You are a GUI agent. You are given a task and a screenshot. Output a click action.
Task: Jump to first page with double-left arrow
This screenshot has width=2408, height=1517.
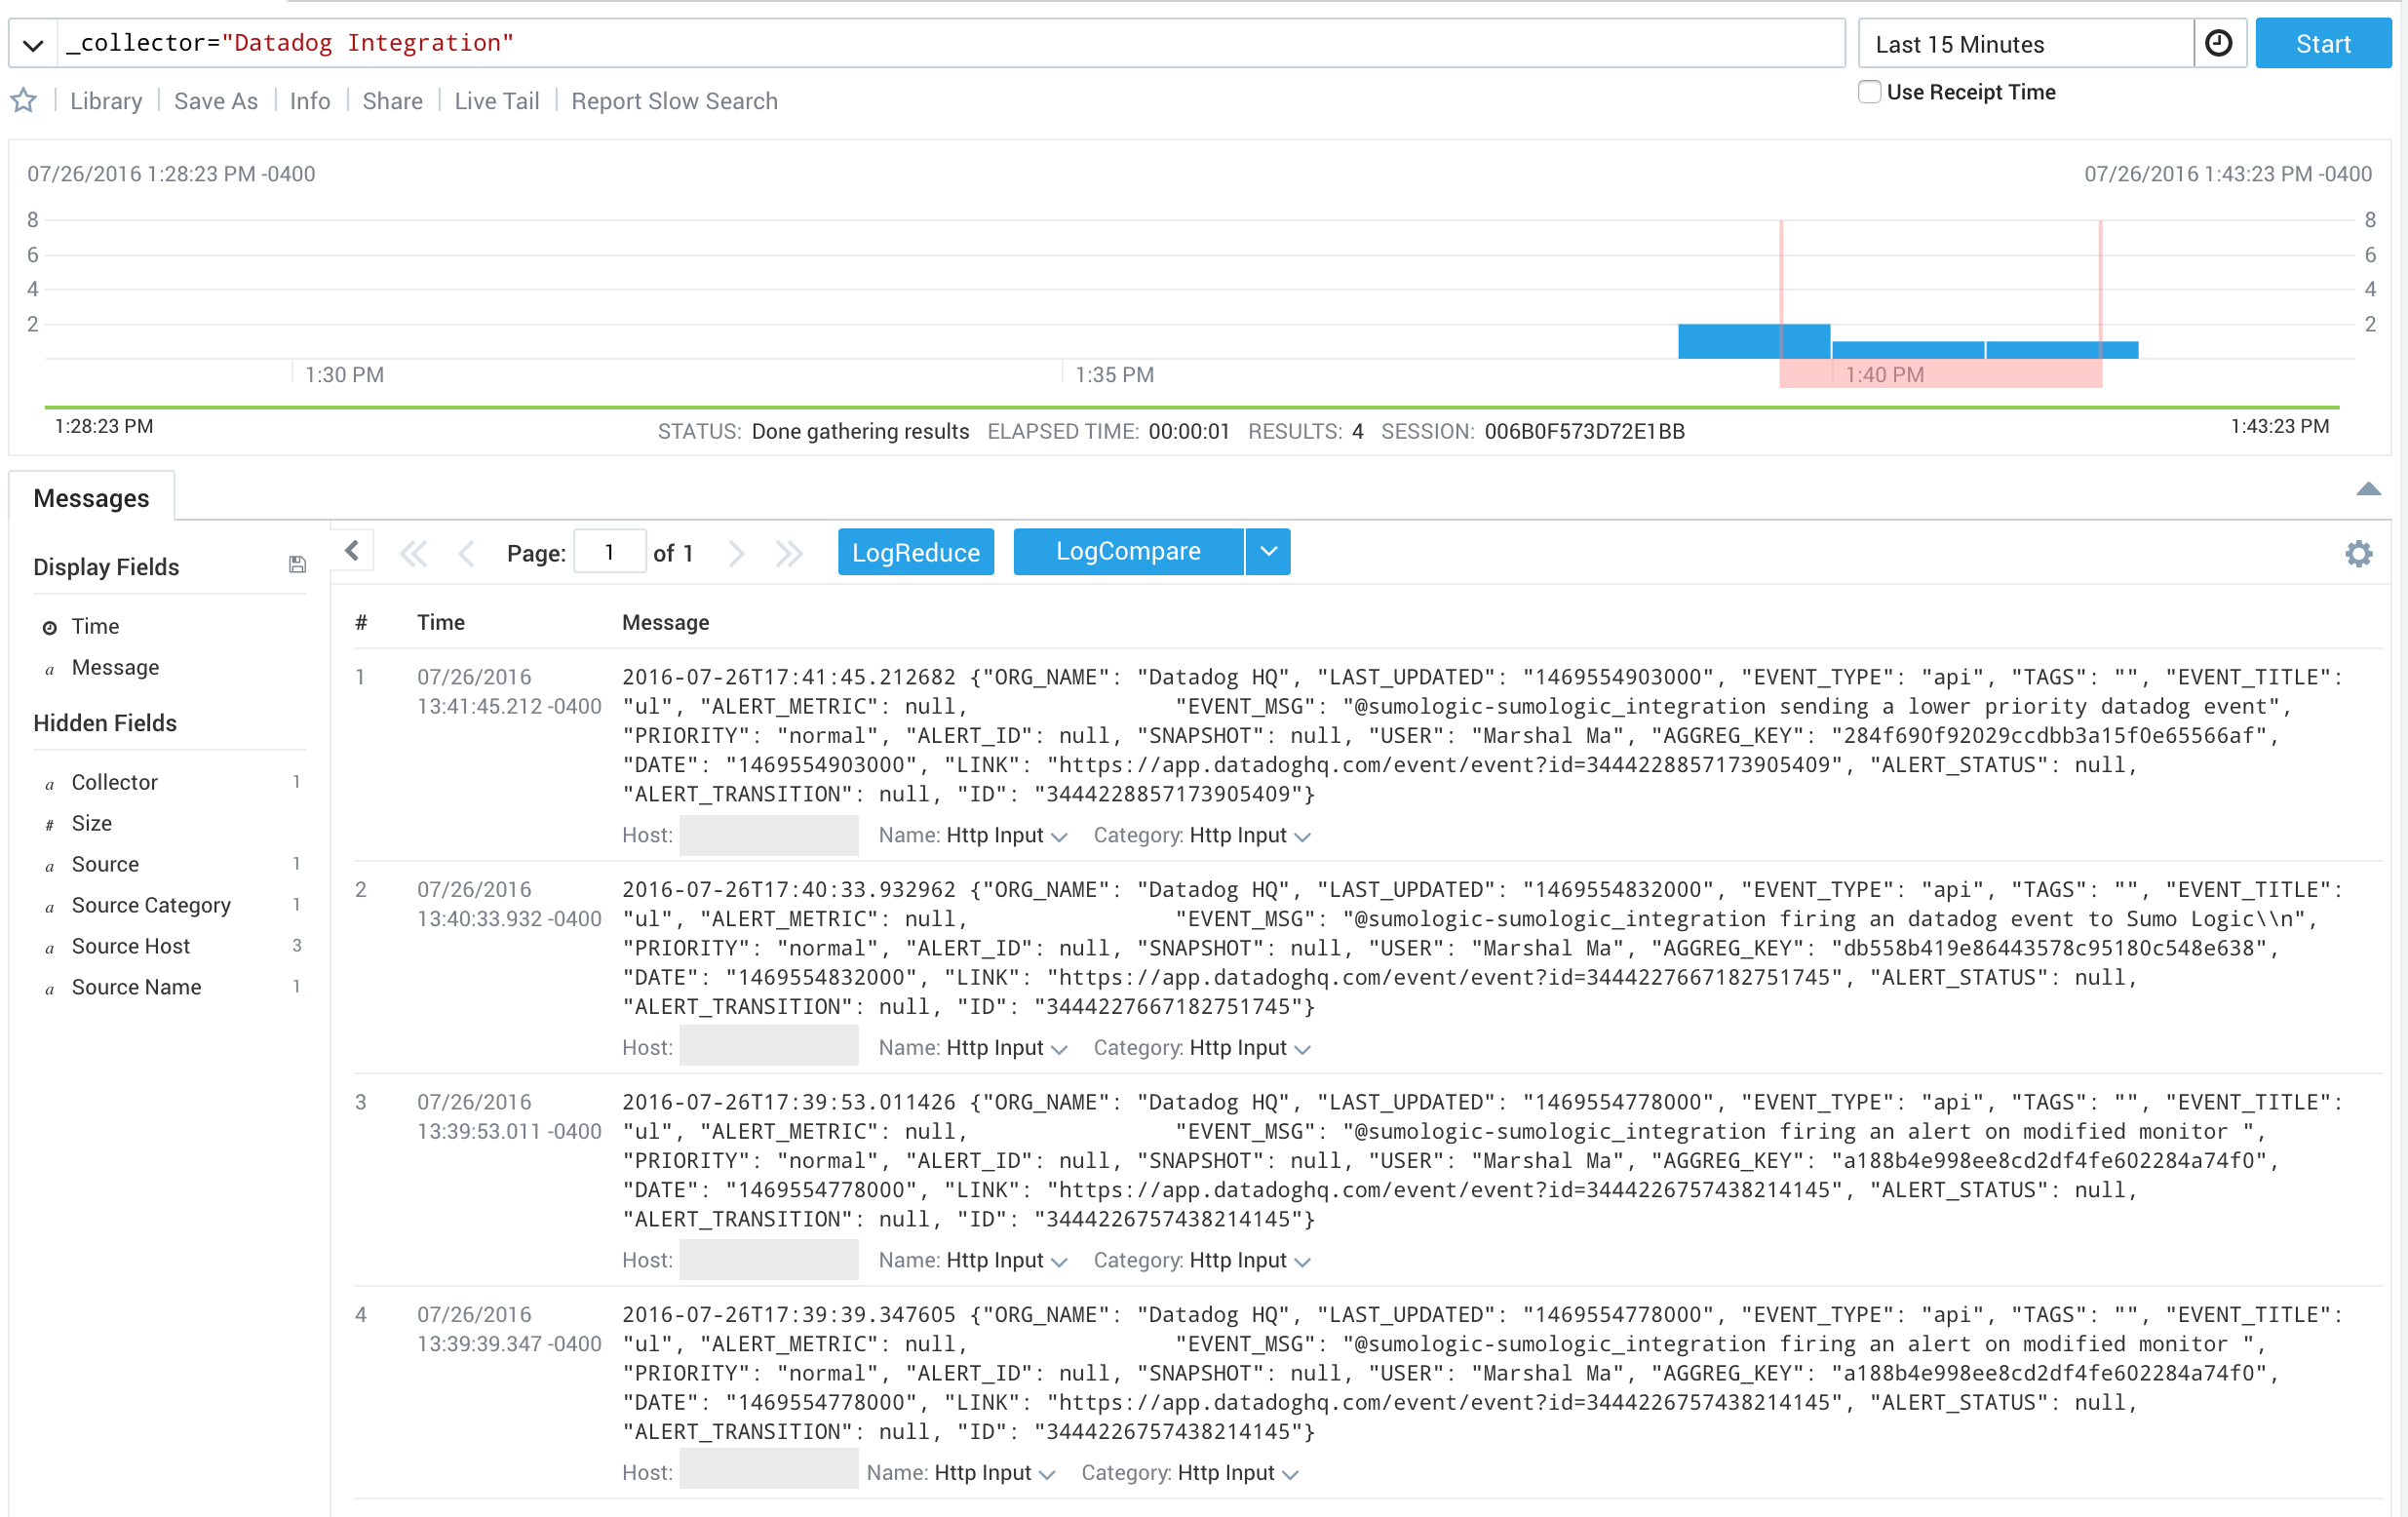[414, 551]
